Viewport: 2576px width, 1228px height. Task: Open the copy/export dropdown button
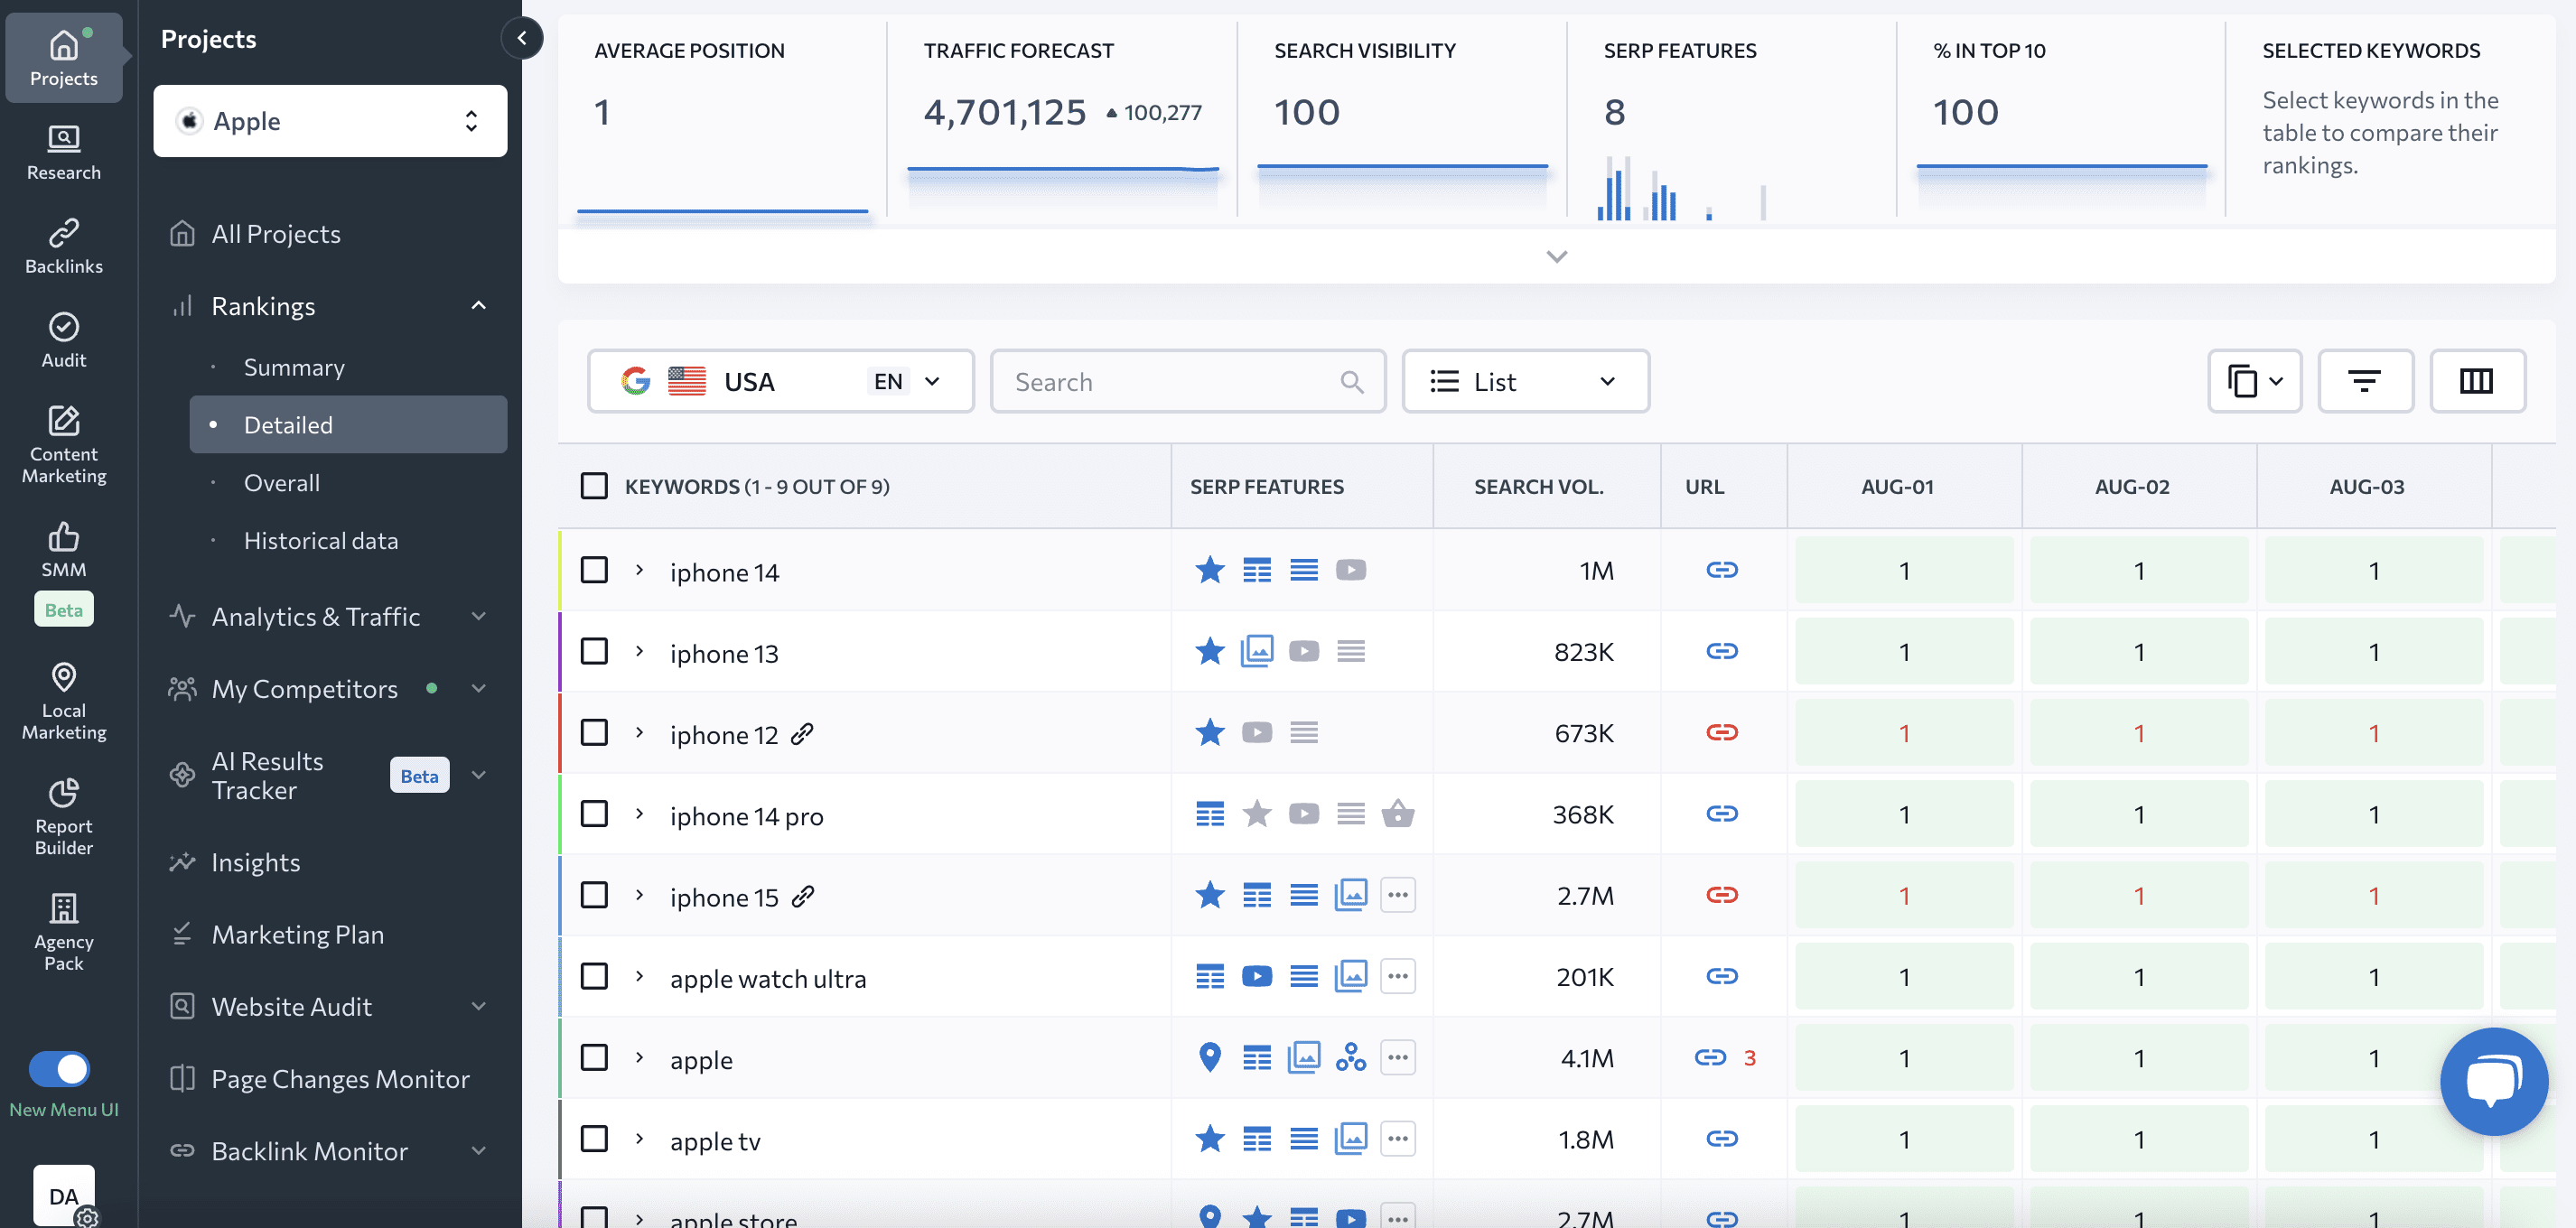tap(2254, 381)
